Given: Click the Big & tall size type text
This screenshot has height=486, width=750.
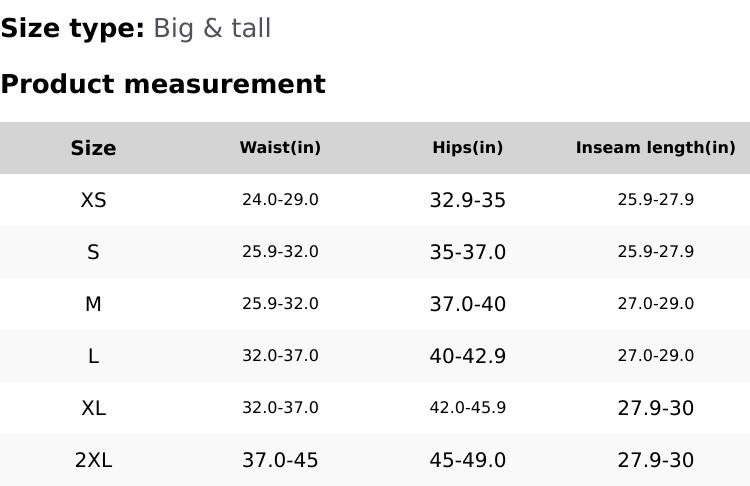Looking at the screenshot, I should pos(212,29).
